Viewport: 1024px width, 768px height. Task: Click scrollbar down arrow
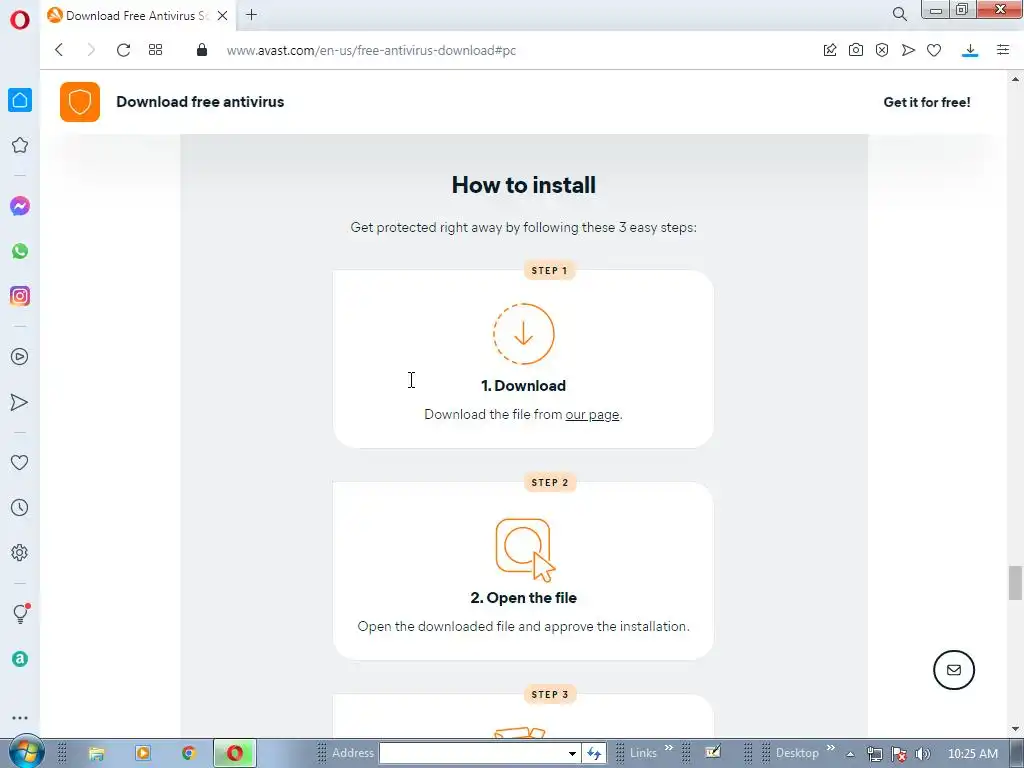(1015, 729)
